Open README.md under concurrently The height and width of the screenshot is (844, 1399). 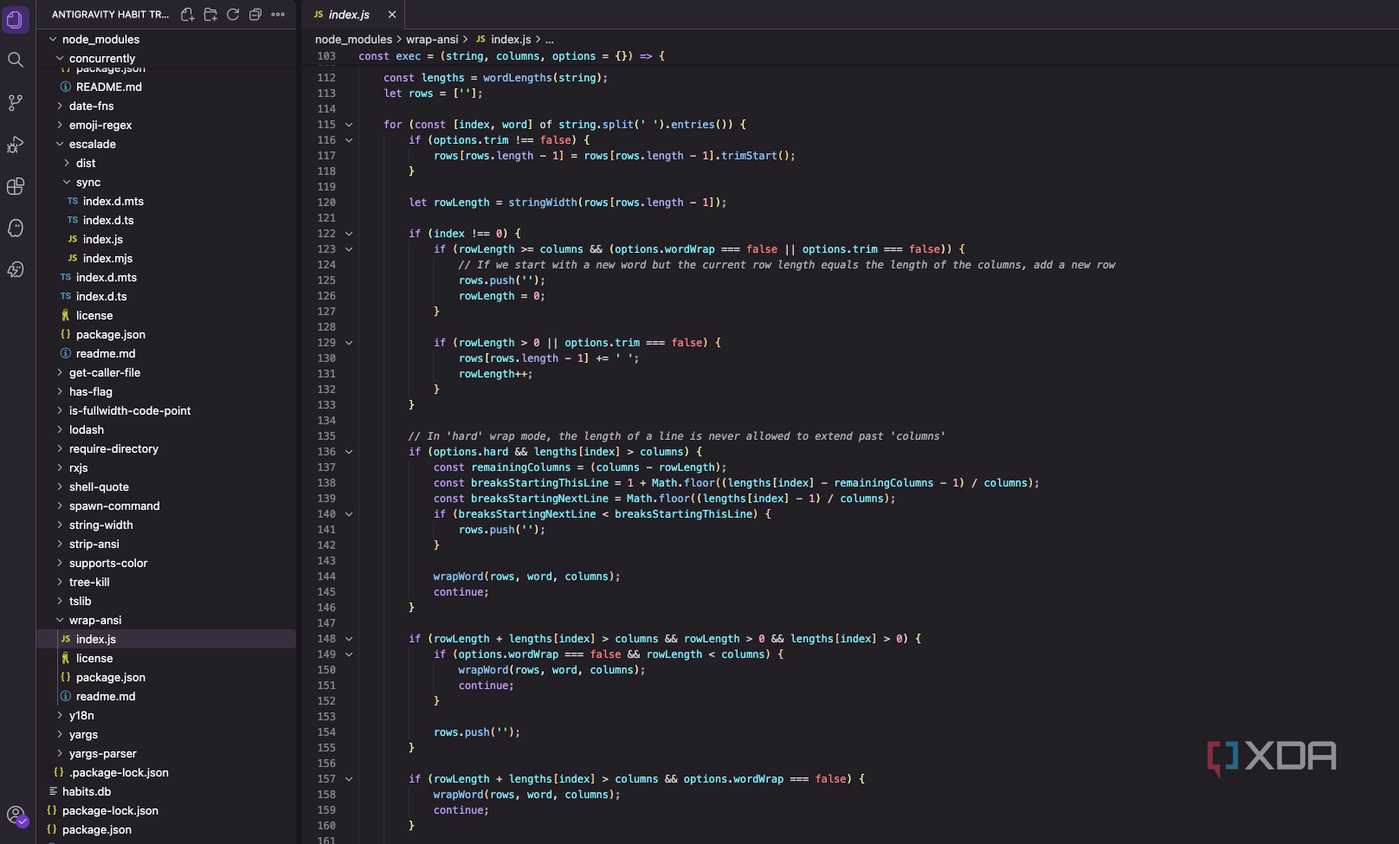click(x=108, y=87)
